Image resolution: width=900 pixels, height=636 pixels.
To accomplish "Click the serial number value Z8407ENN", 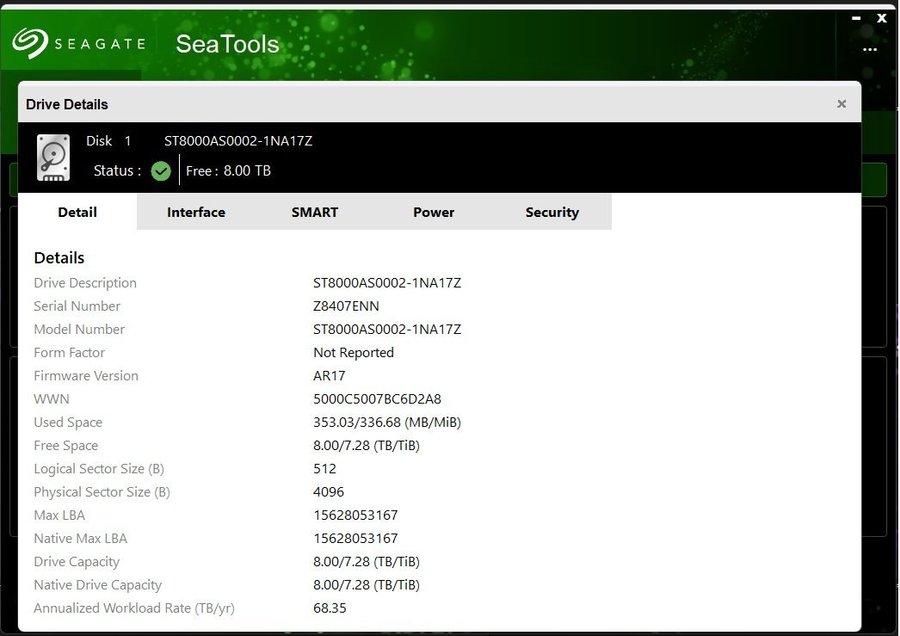I will tap(346, 306).
